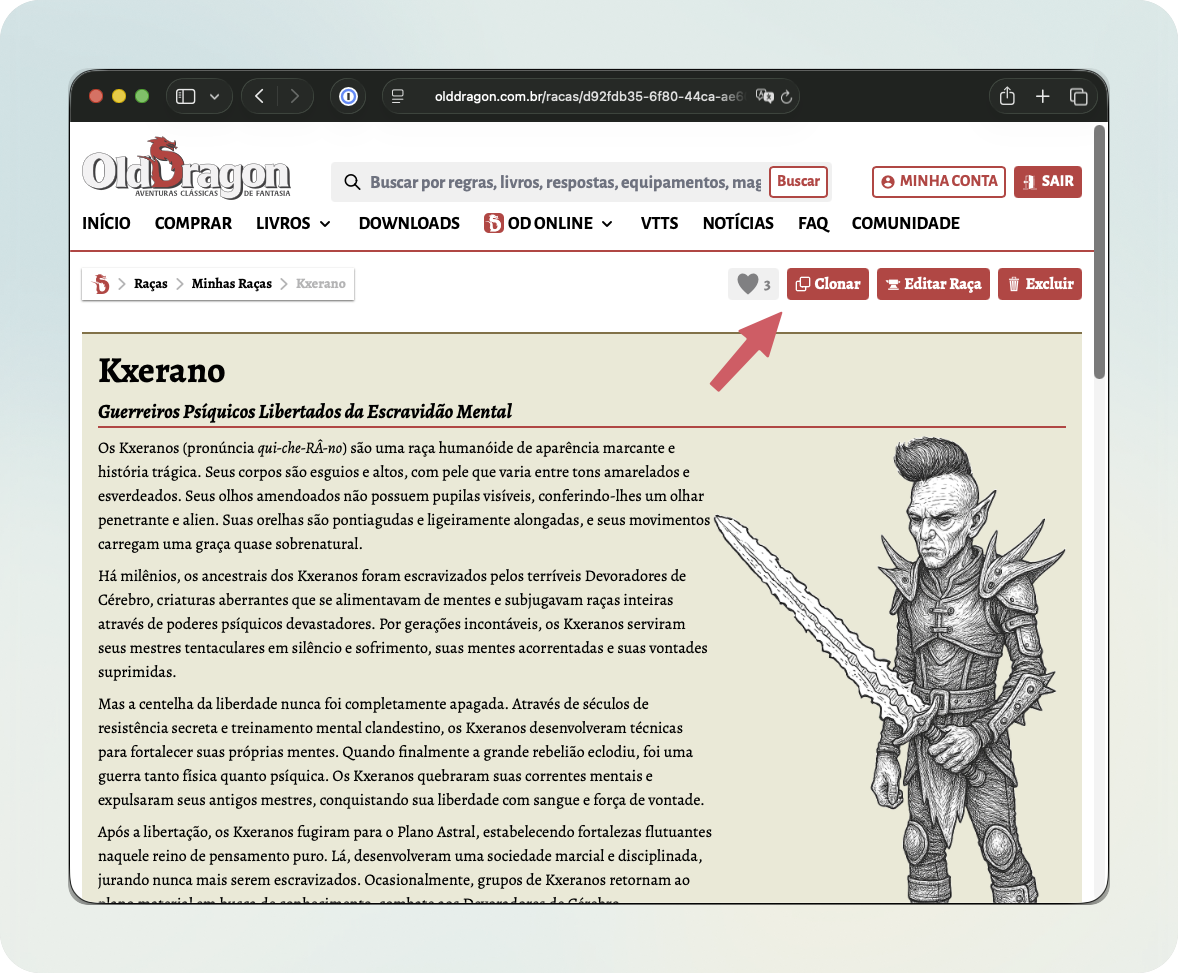Screen dimensions: 1178x973
Task: Click the forward navigation arrow
Action: point(295,96)
